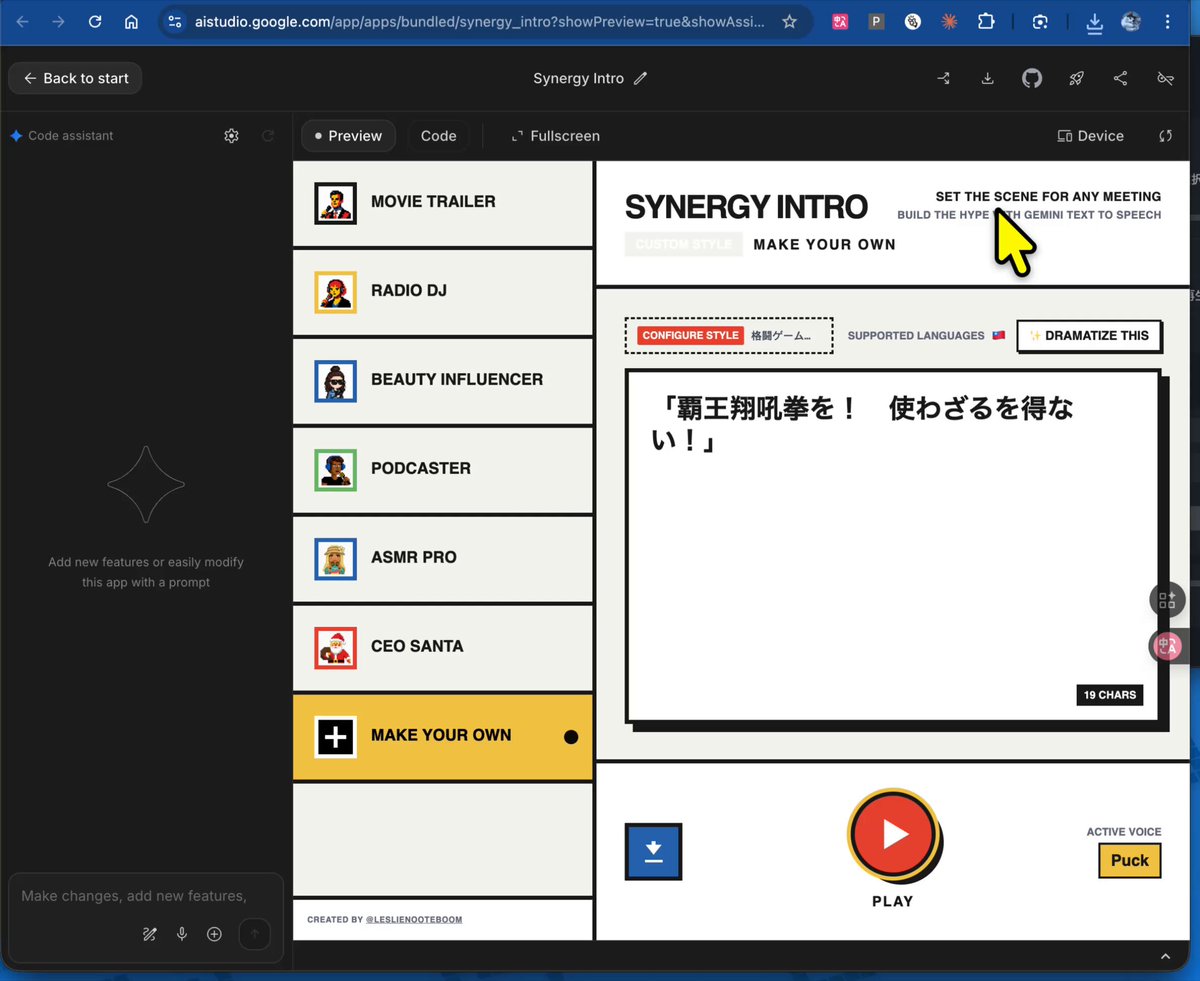The width and height of the screenshot is (1200, 981).
Task: Click the share icon in header
Action: tap(1120, 78)
